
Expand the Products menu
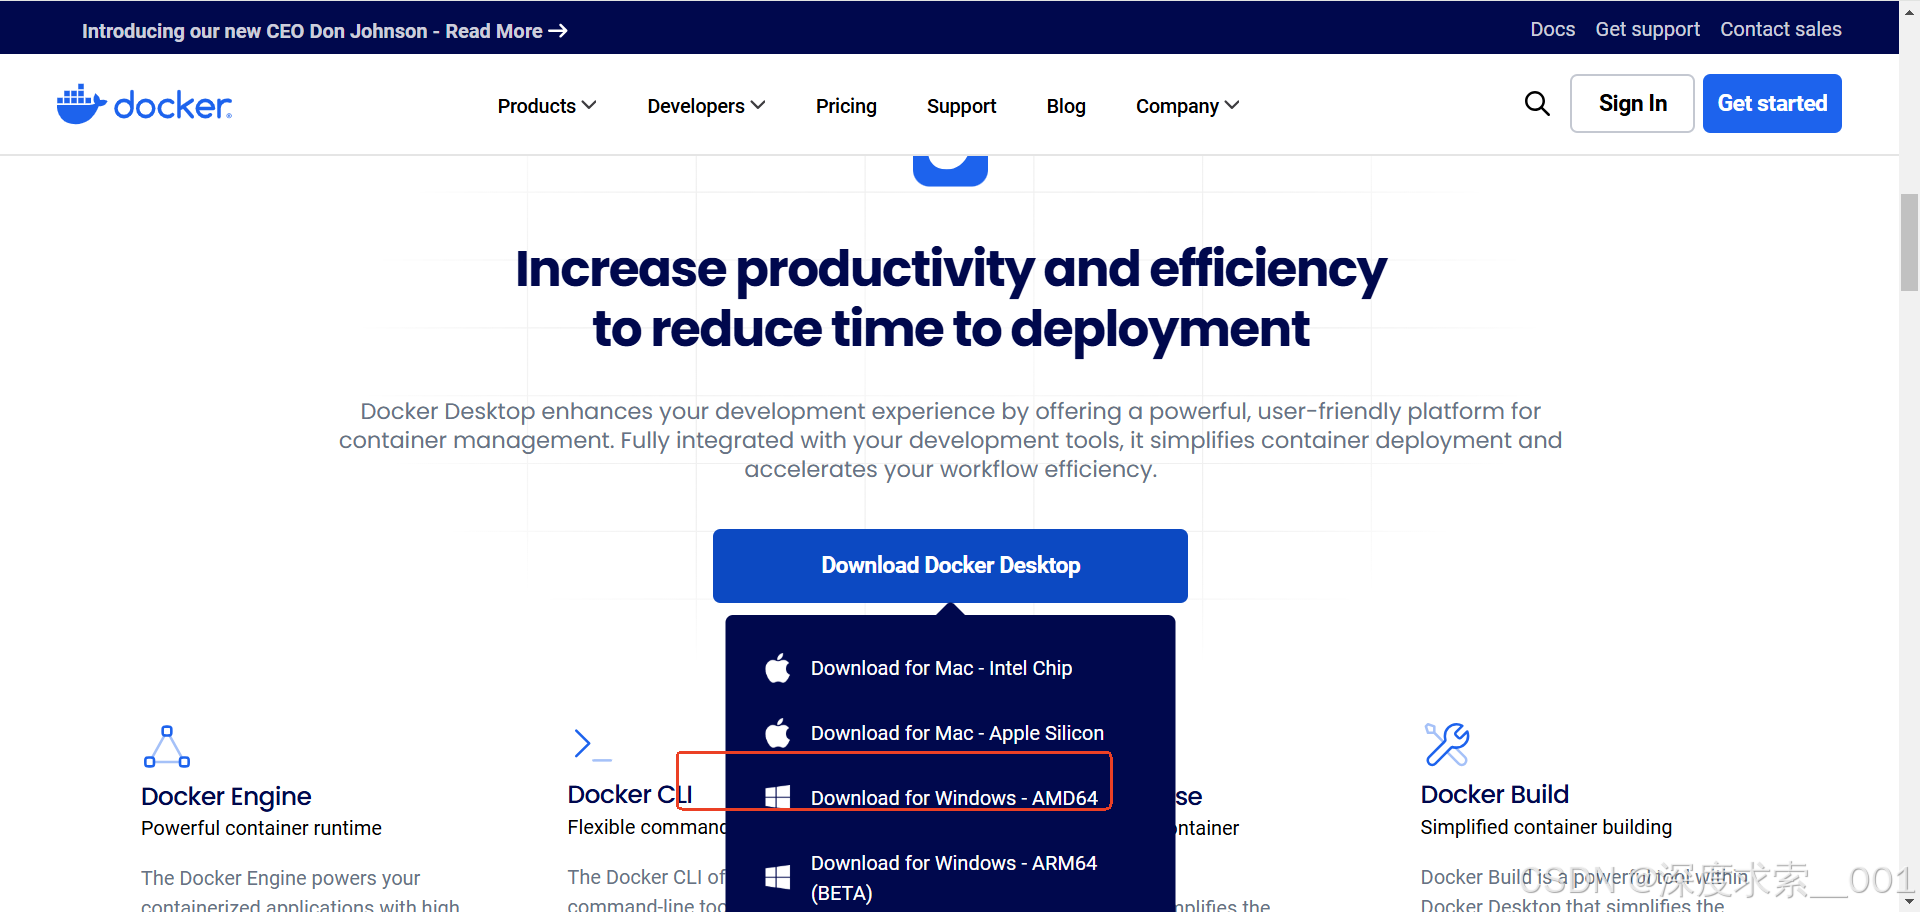(x=547, y=106)
